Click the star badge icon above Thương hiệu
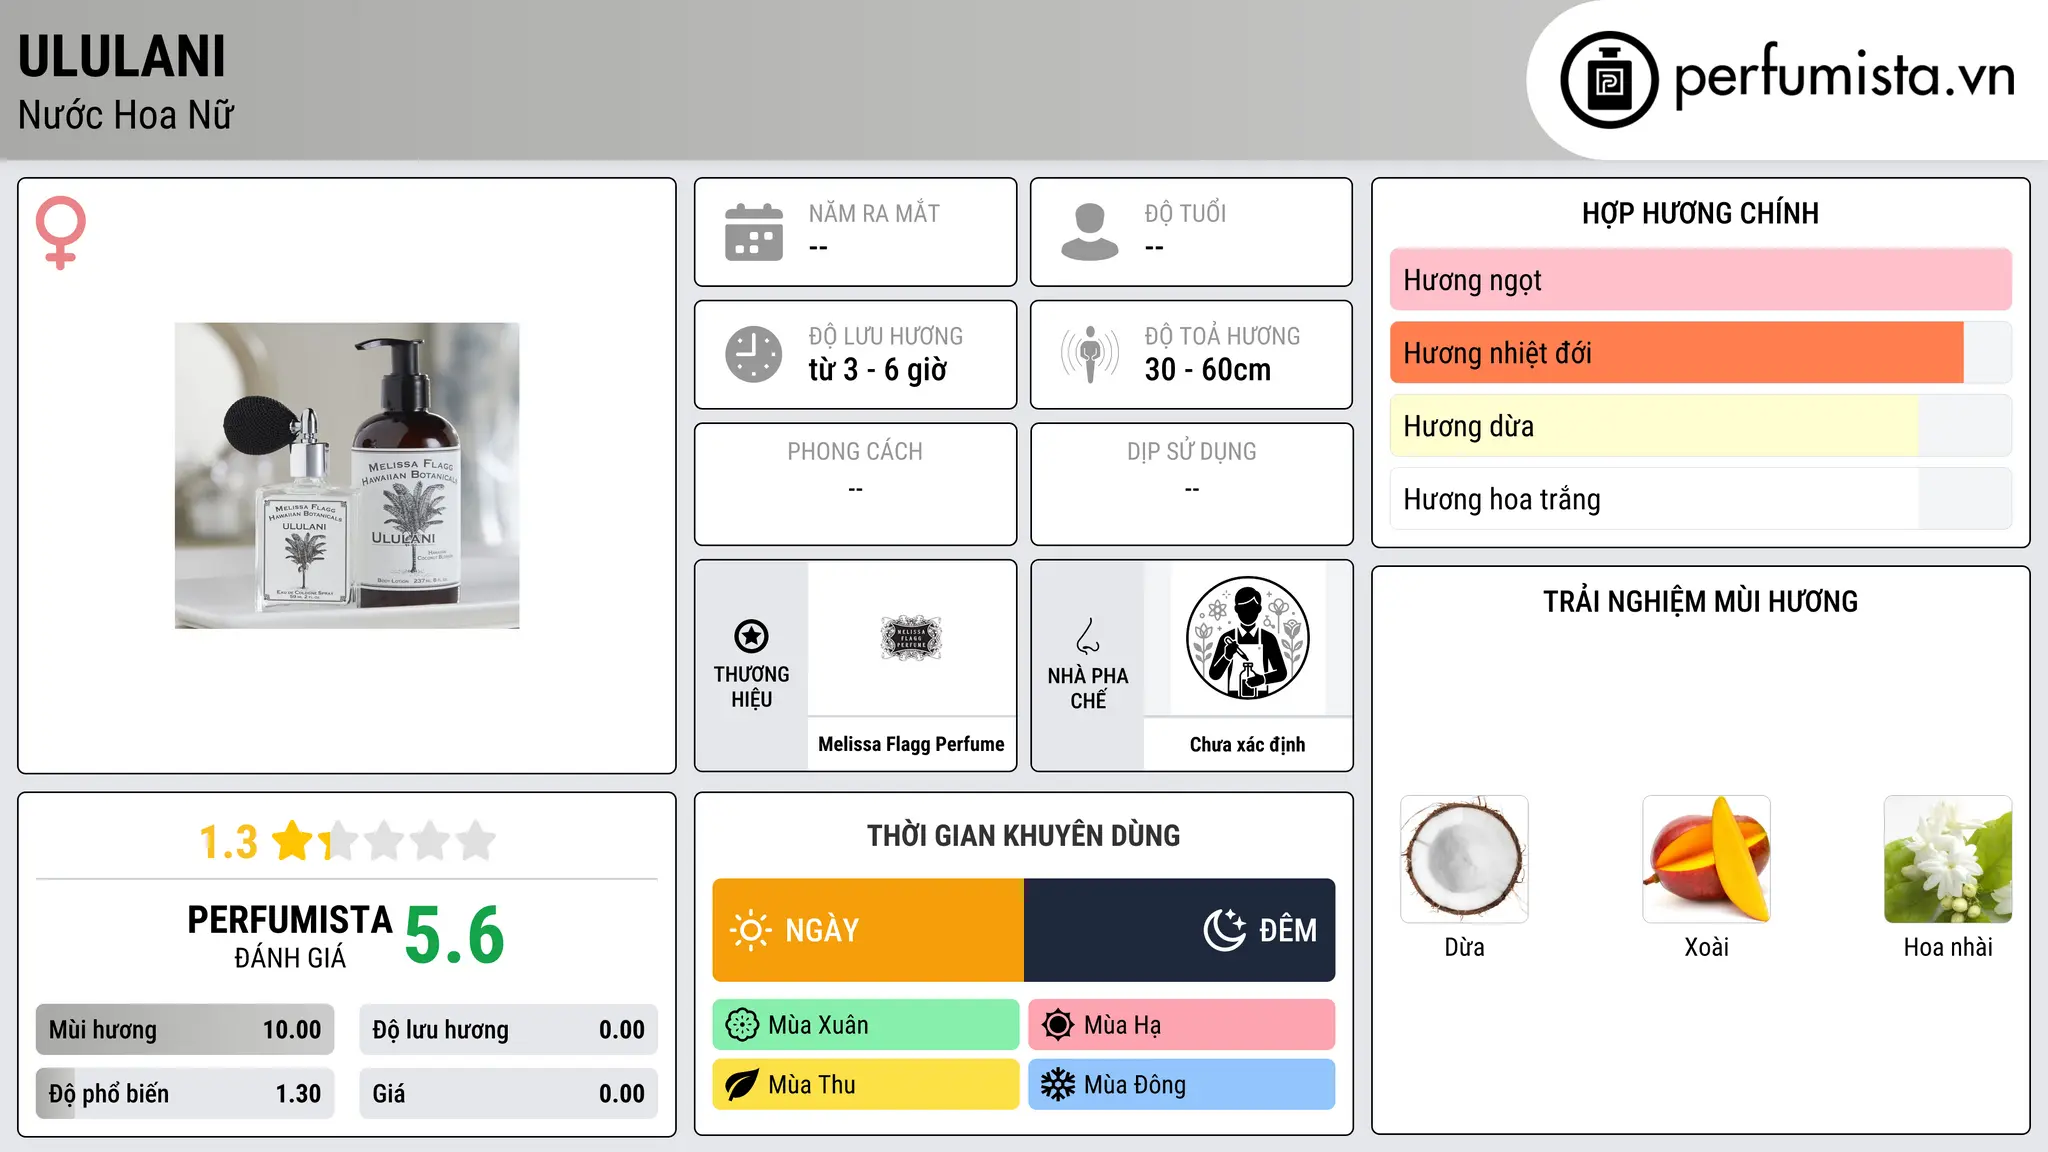Screen dimensions: 2048x1152 (751, 636)
